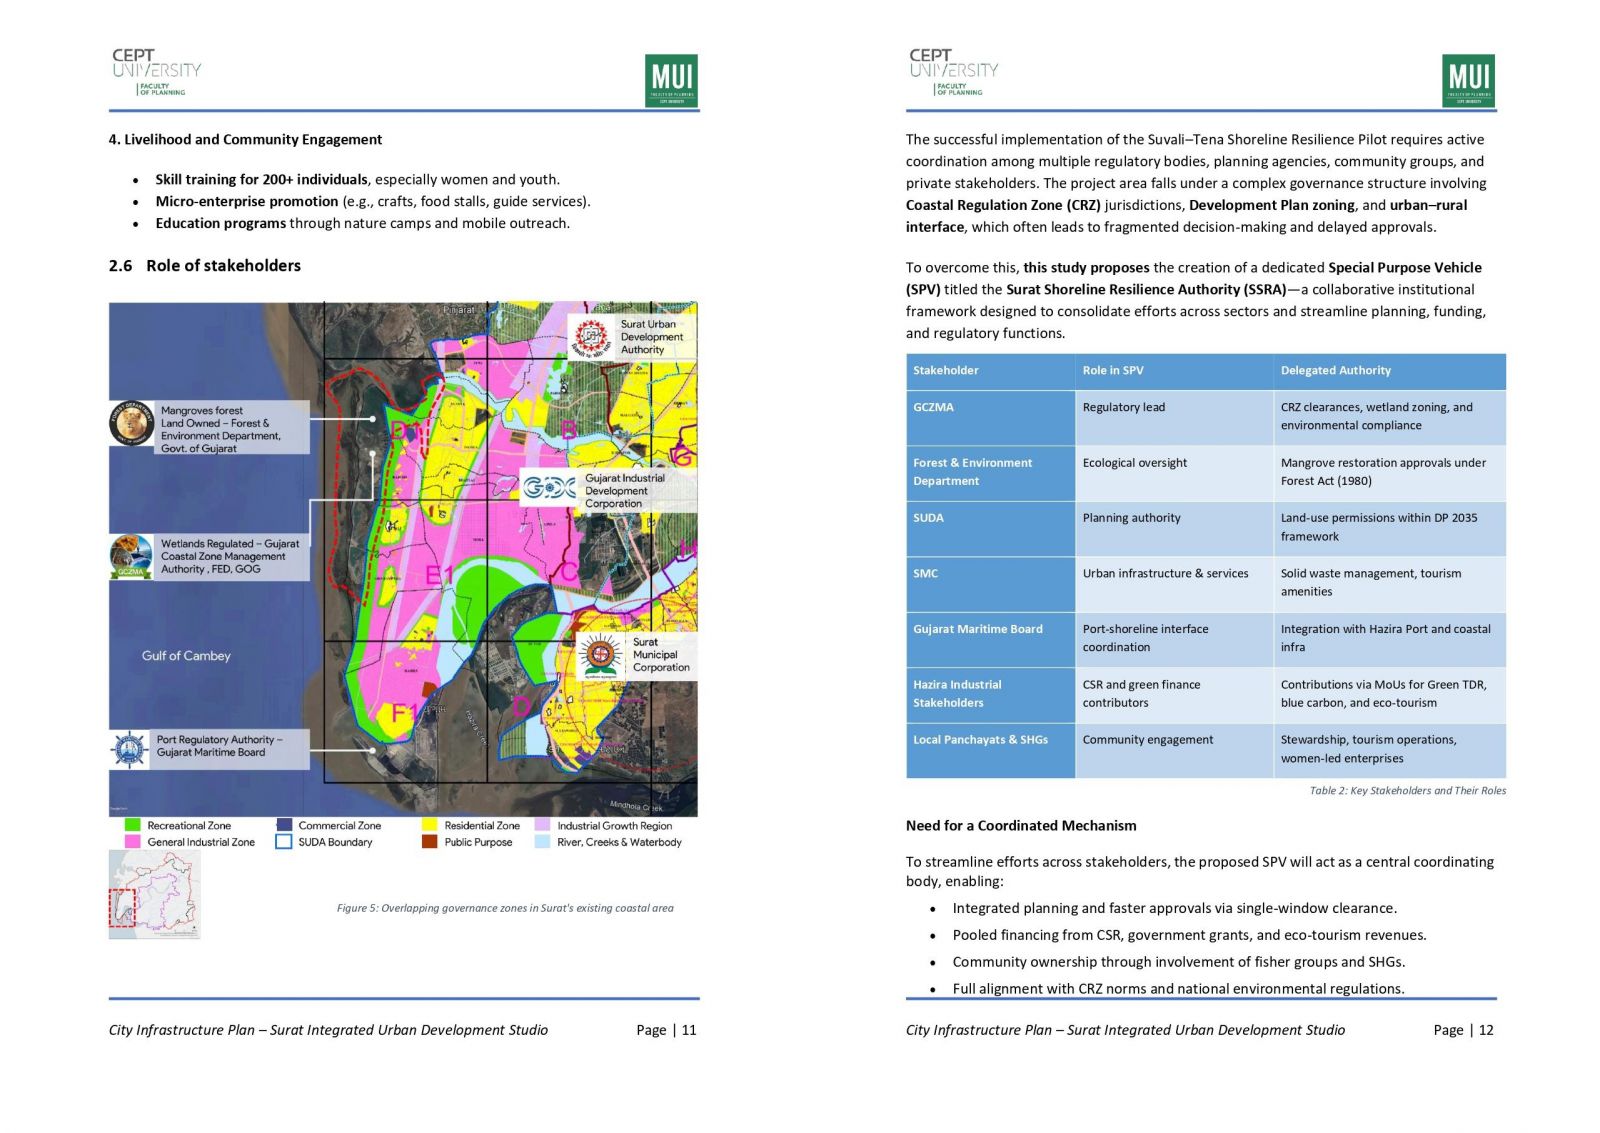Image resolution: width=1600 pixels, height=1133 pixels.
Task: Click the 'Ecological oversight' role cell
Action: click(x=1174, y=473)
